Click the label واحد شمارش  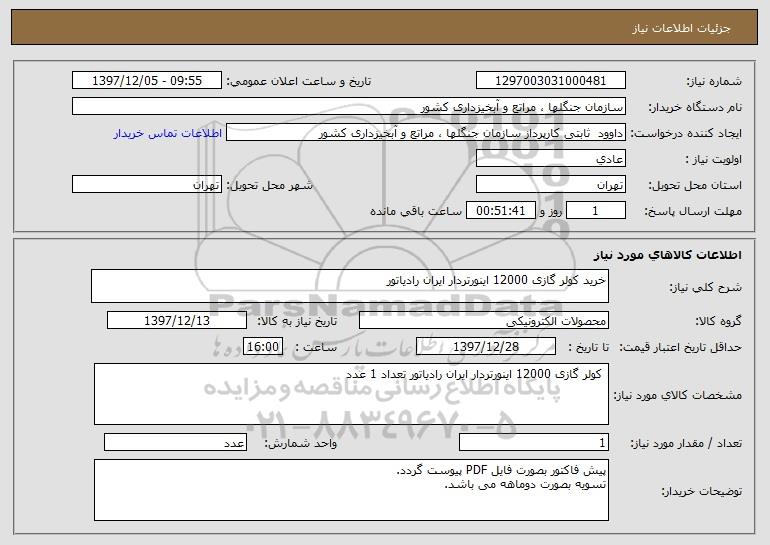pos(301,443)
